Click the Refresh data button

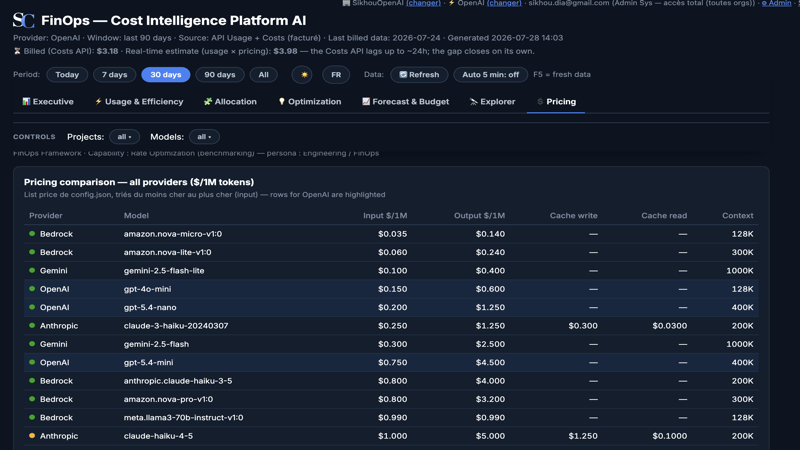[419, 74]
